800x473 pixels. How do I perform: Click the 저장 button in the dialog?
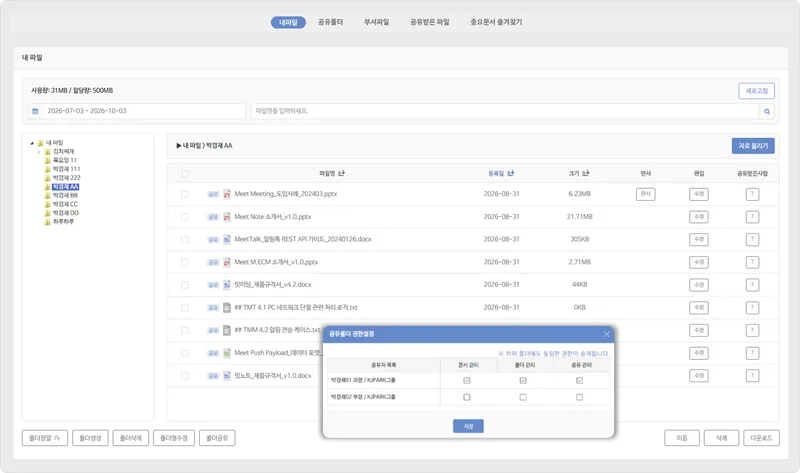pos(468,426)
